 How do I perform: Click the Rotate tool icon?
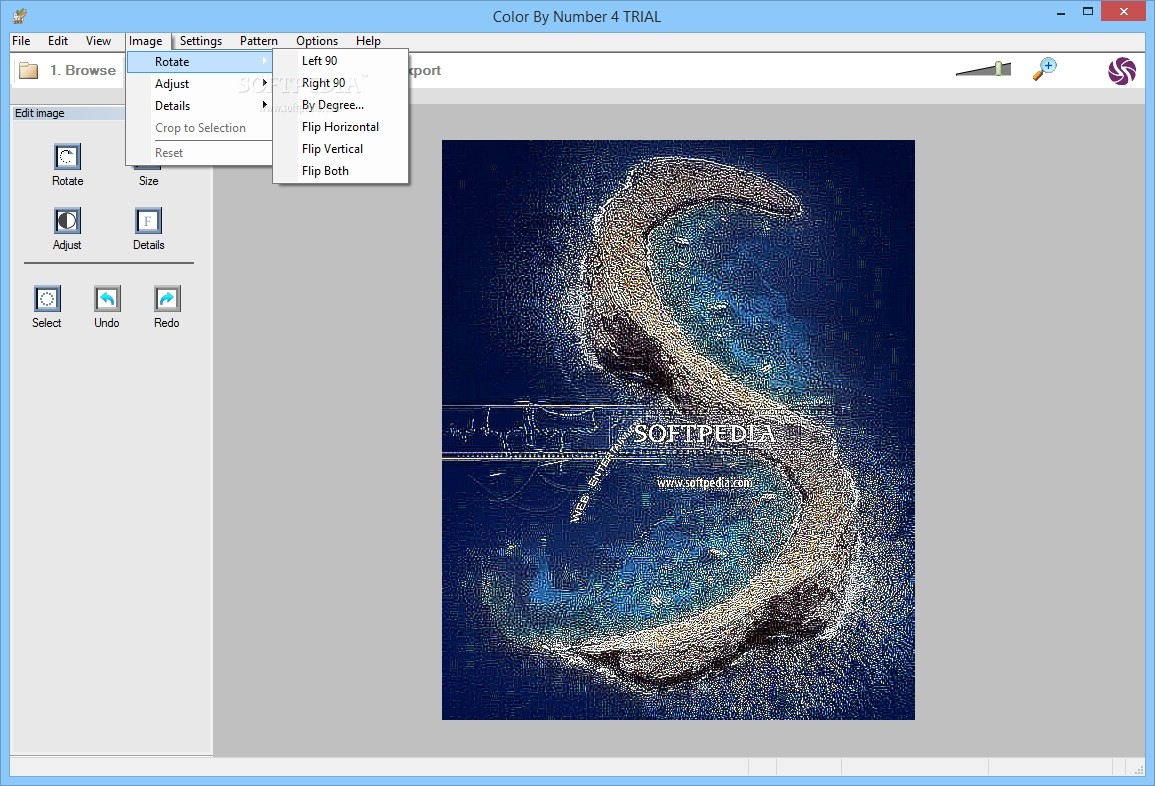[x=67, y=157]
